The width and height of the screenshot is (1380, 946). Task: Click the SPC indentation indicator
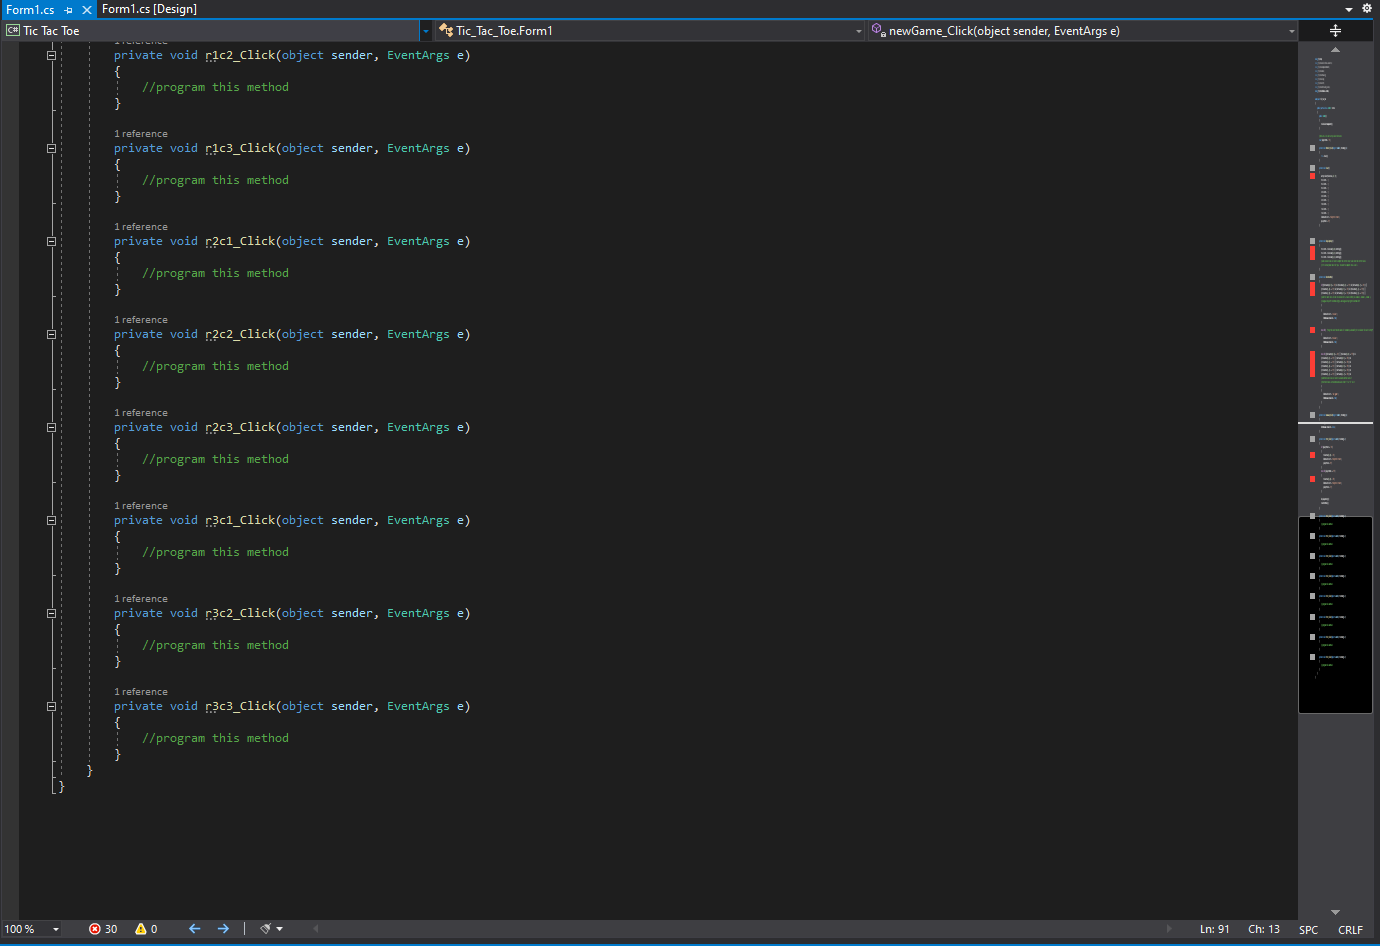1309,930
